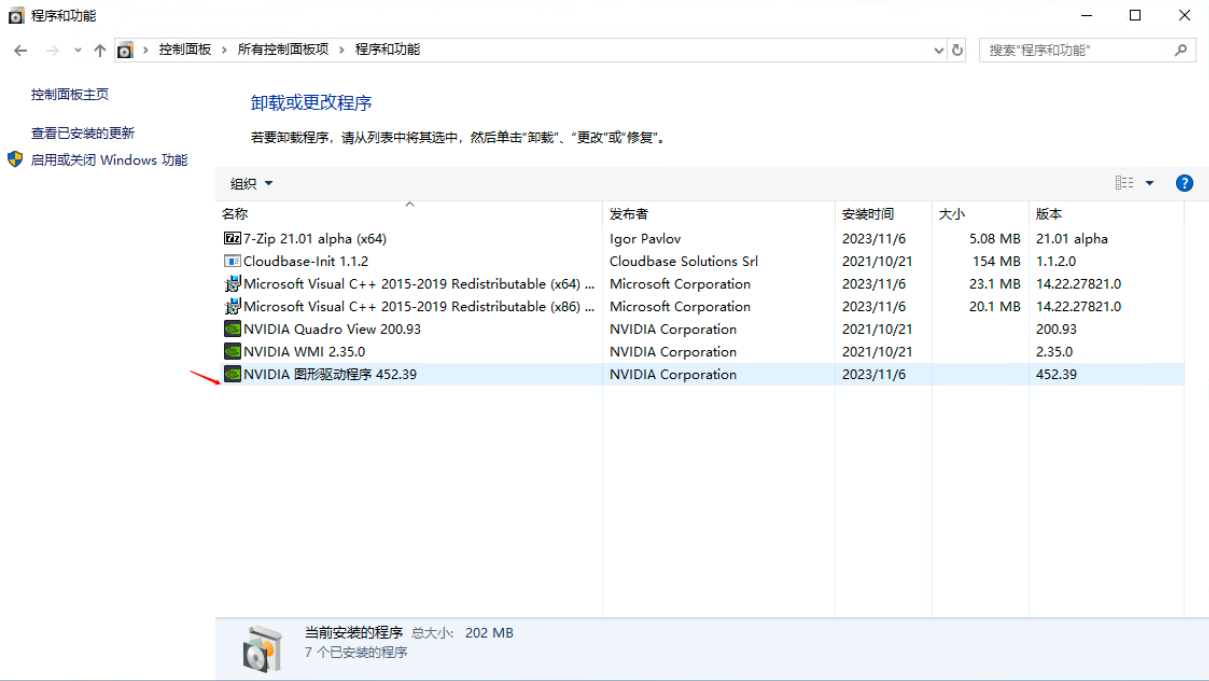Screen dimensions: 1209x681
Task: Click the NVIDIA Quadro View icon
Action: 232,329
